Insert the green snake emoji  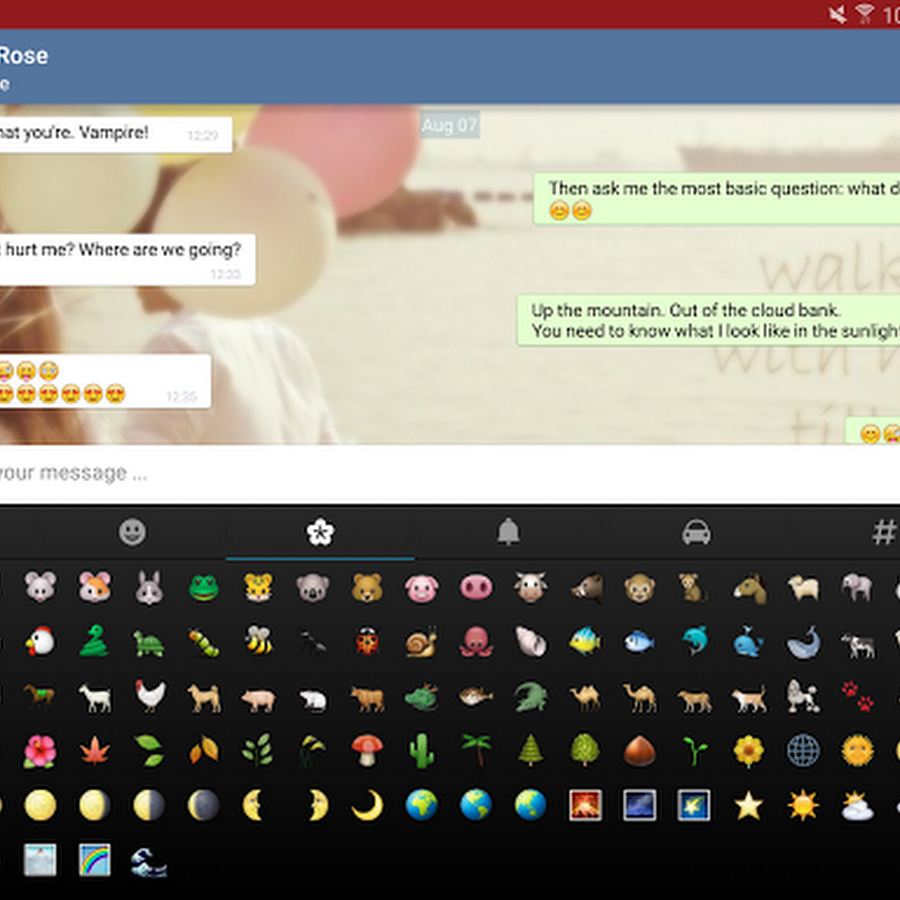94,641
